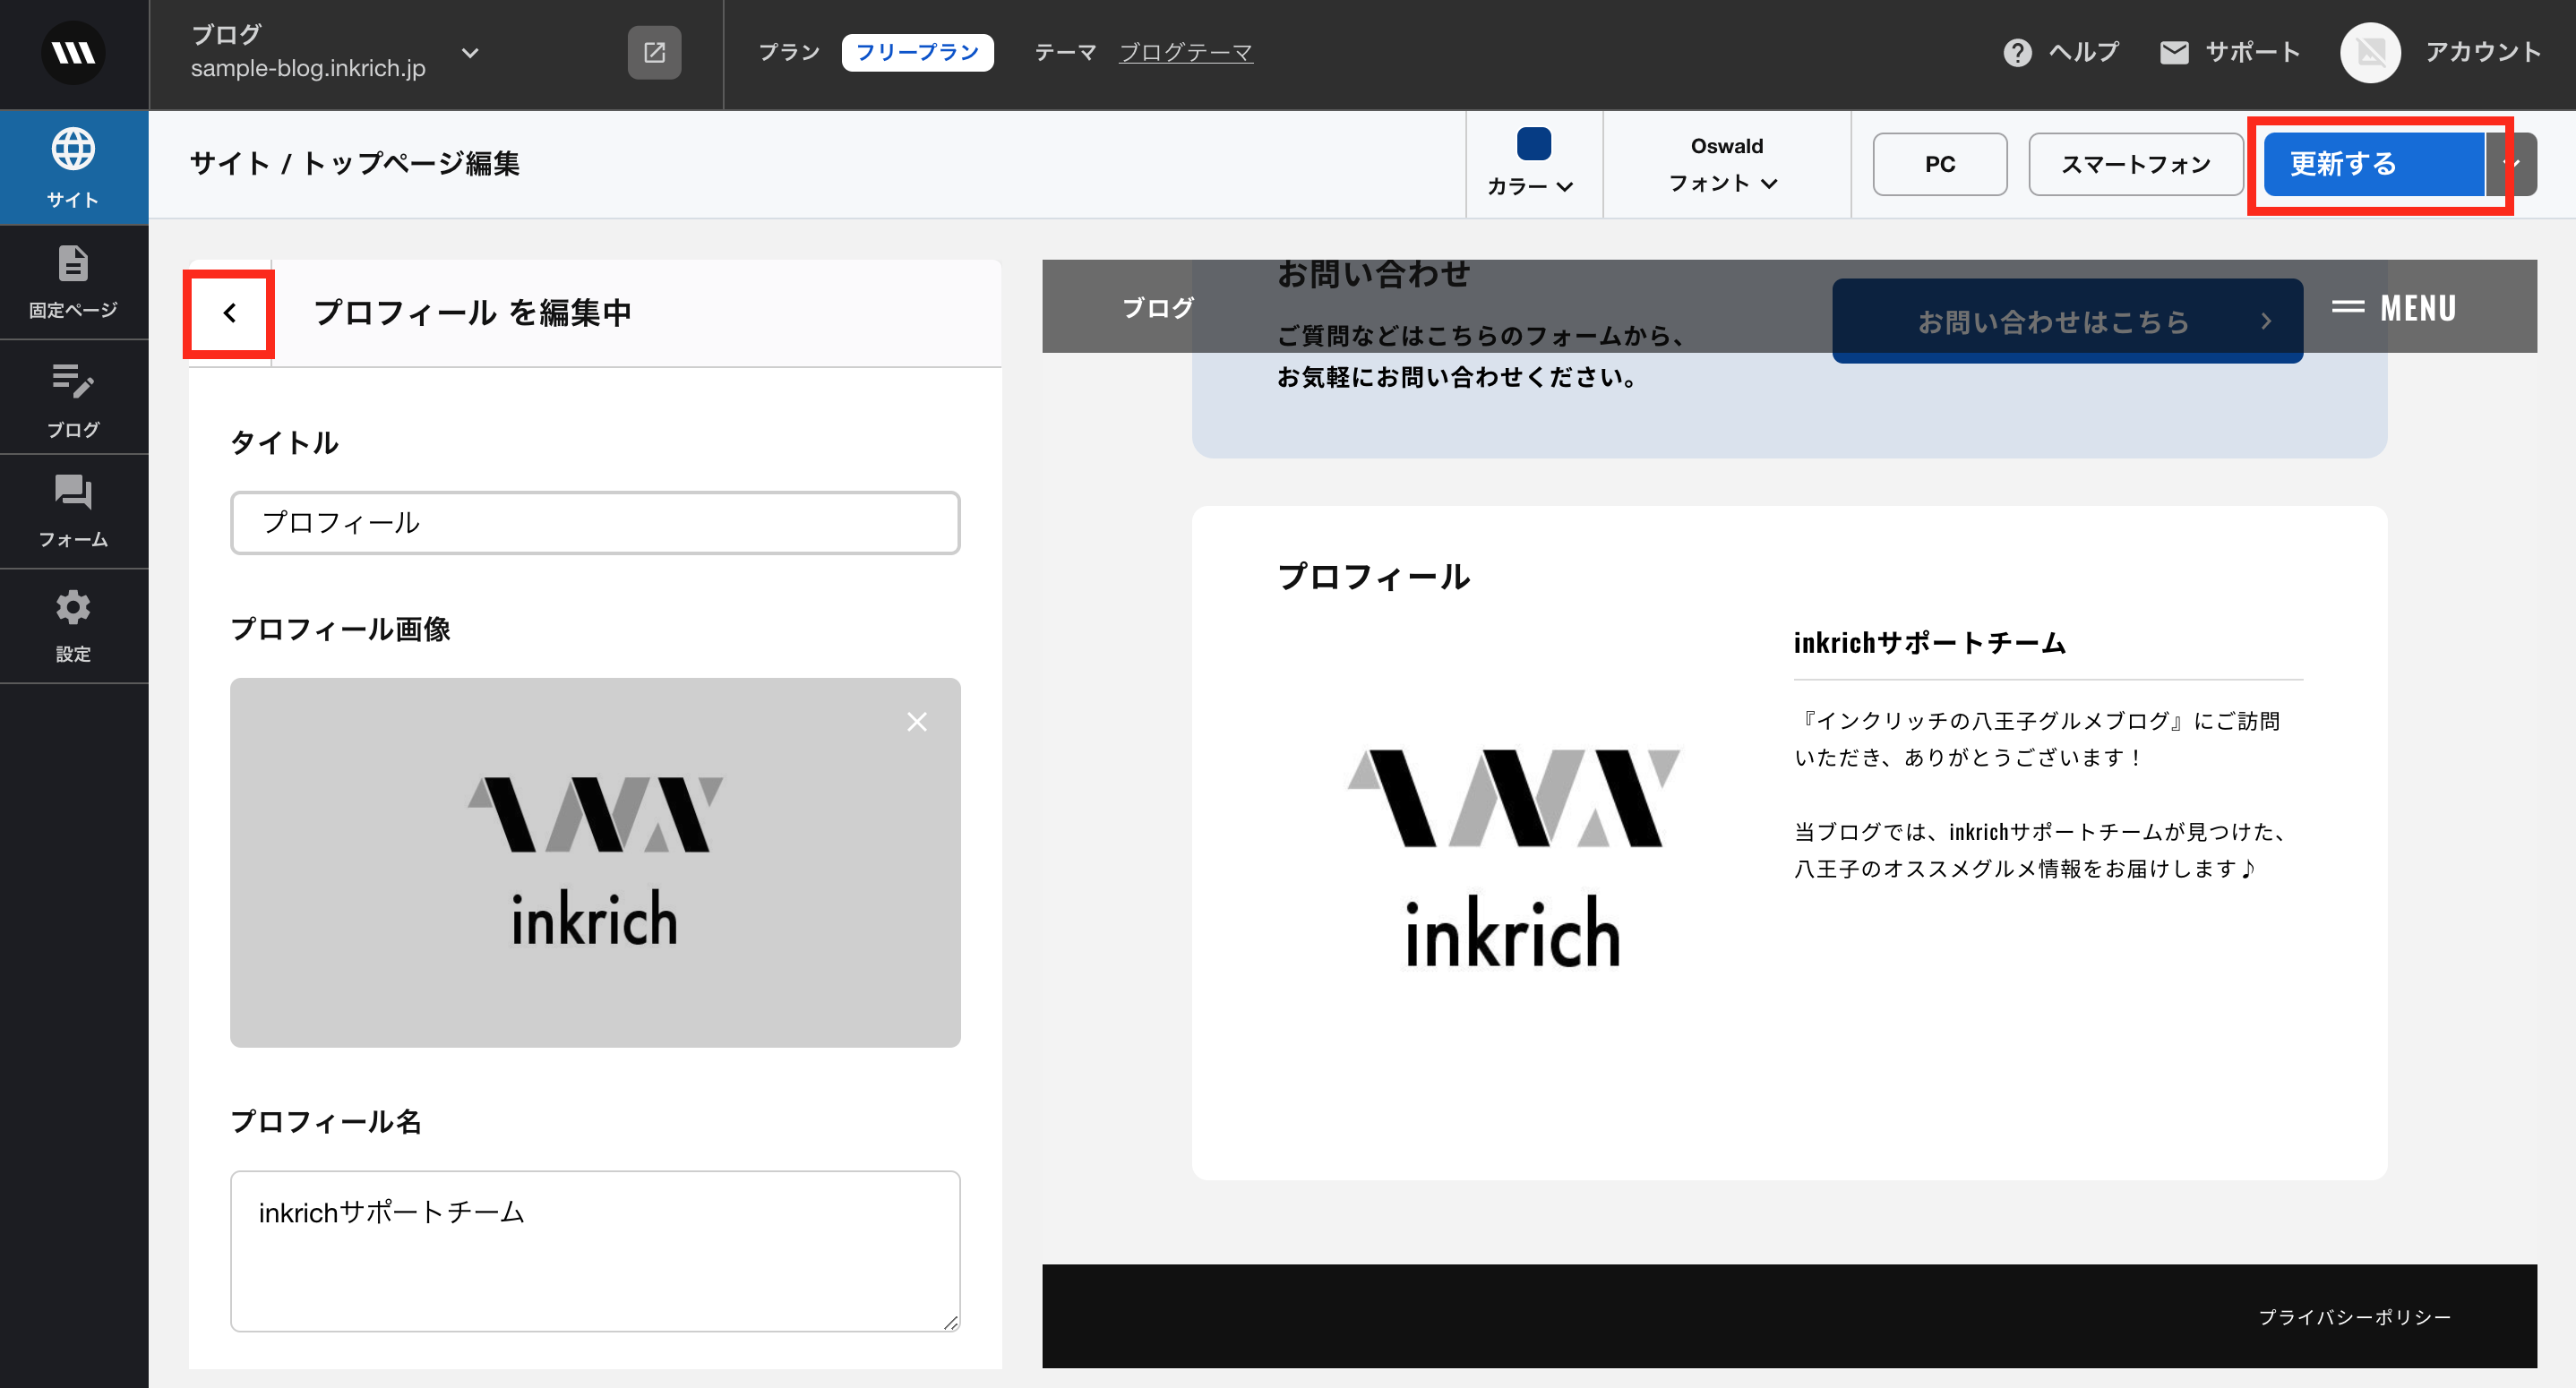Click the Free Plan badge
Image resolution: width=2576 pixels, height=1388 pixels.
tap(917, 52)
